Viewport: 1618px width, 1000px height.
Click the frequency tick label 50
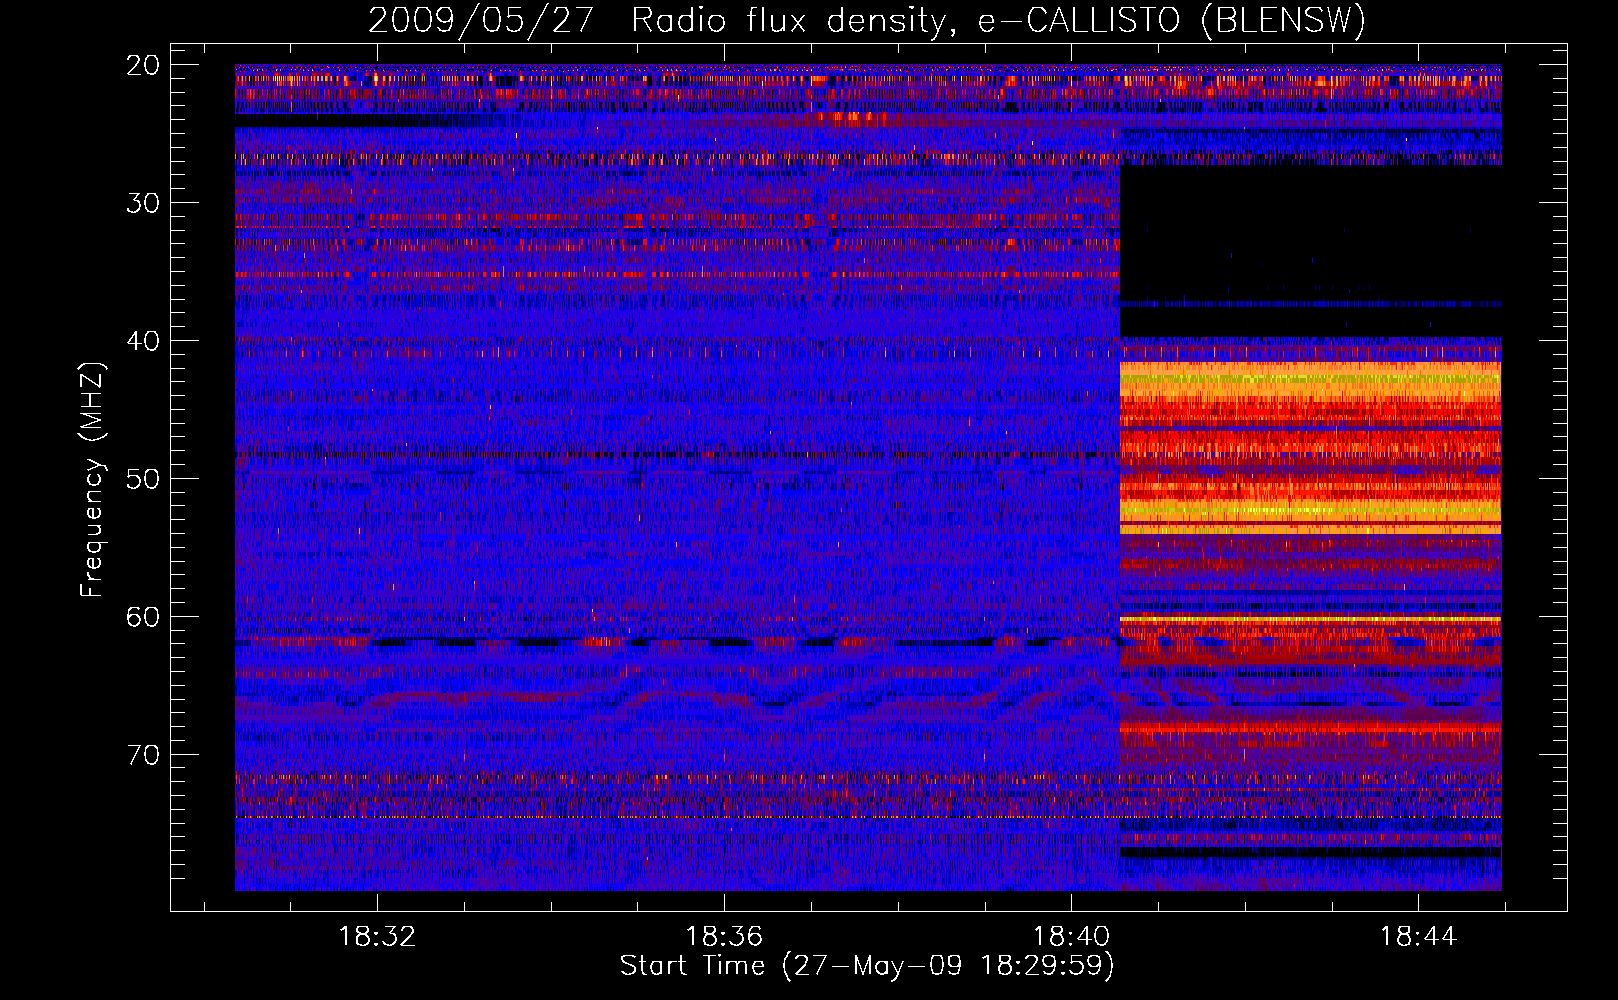pos(144,479)
